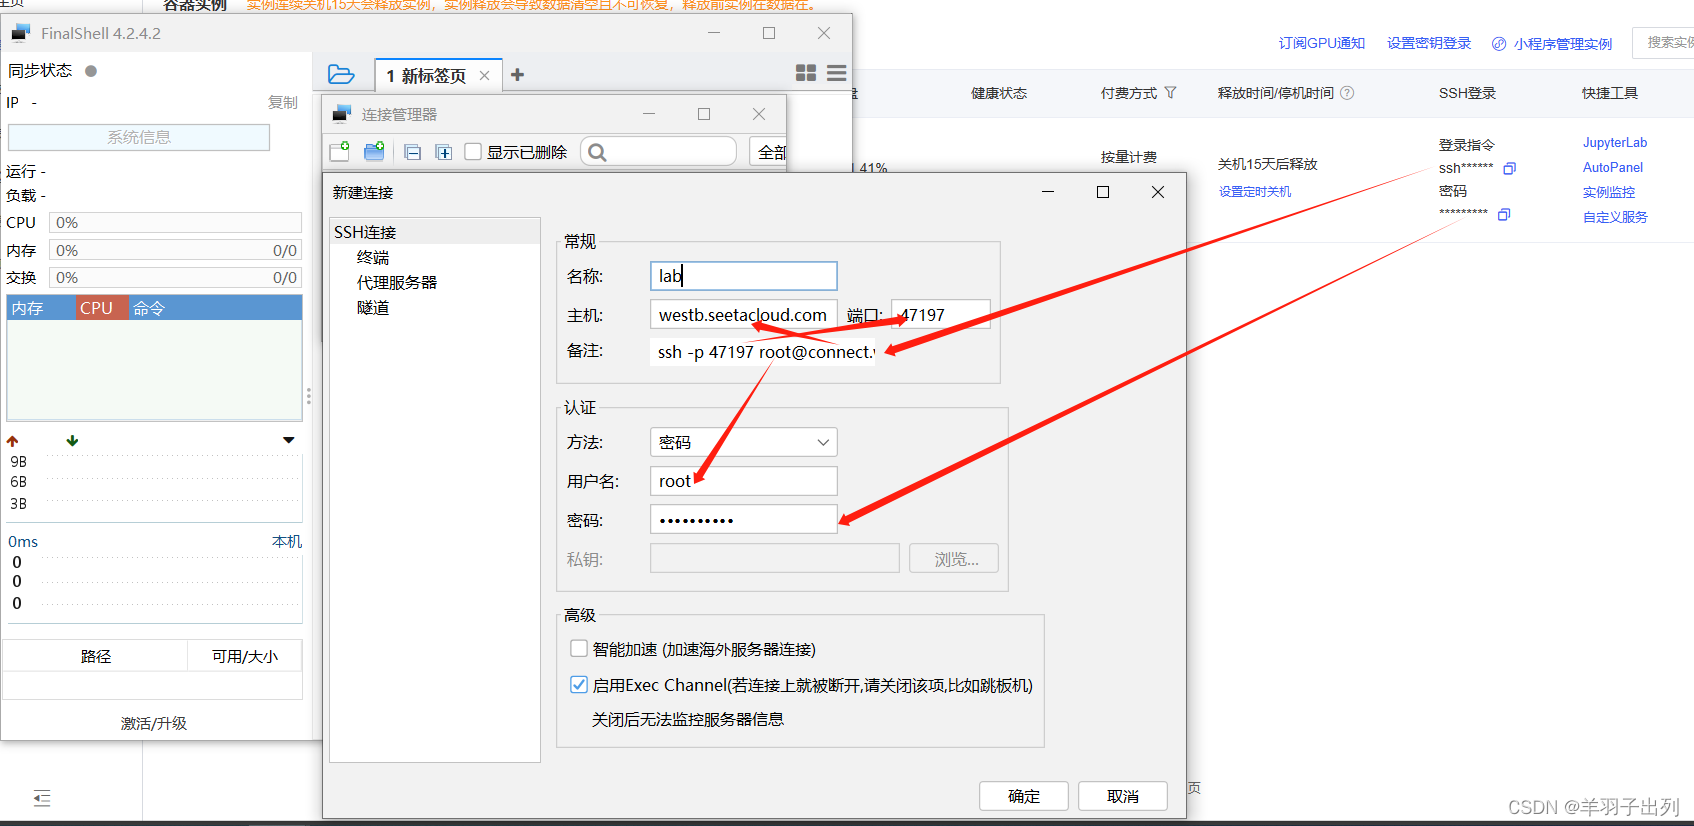Edit the 主机 host field

tap(744, 315)
